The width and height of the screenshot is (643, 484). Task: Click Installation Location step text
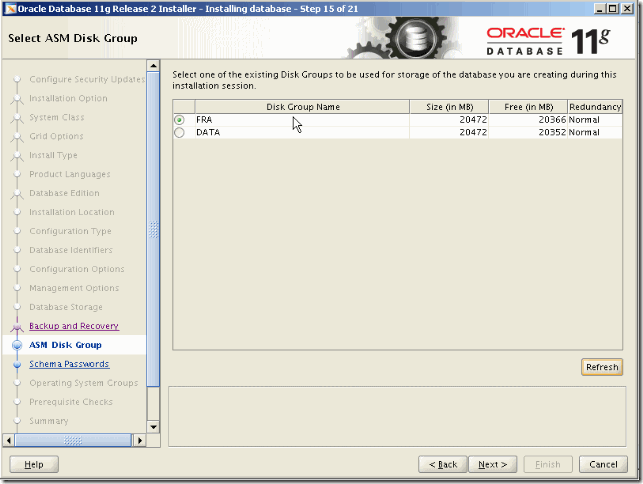pyautogui.click(x=72, y=212)
